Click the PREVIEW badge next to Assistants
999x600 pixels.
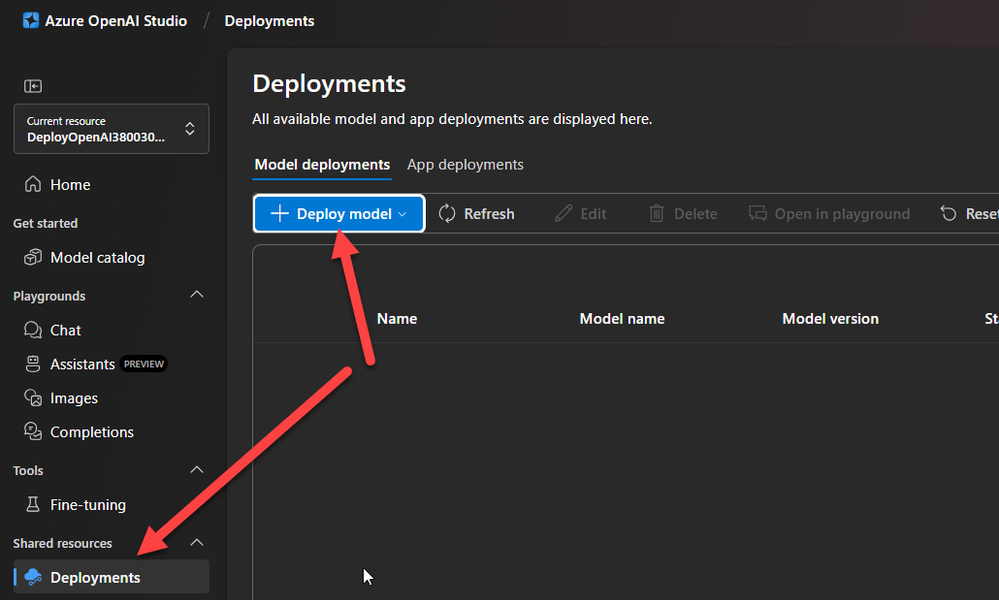[143, 364]
